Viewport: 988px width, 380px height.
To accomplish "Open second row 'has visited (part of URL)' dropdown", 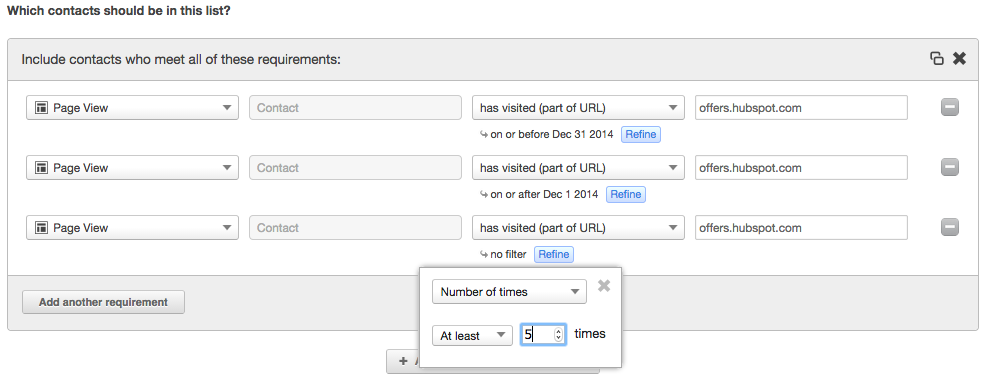I will pos(578,168).
